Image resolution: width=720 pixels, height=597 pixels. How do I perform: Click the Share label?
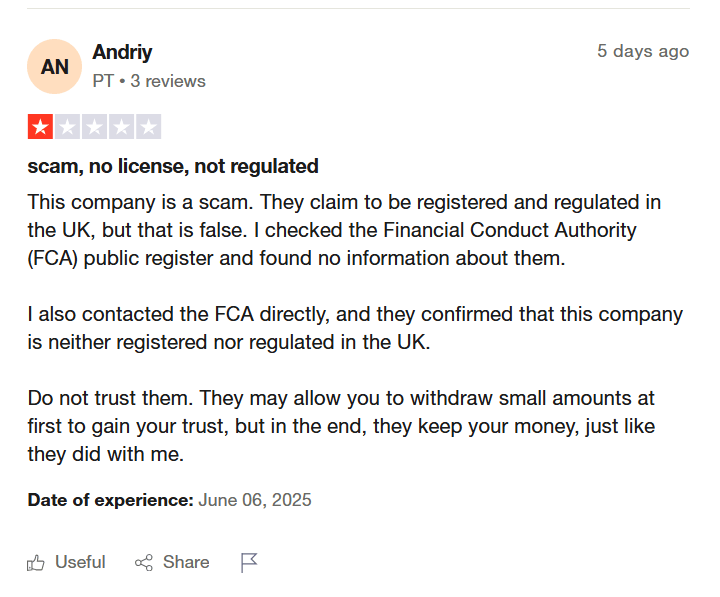click(x=186, y=562)
